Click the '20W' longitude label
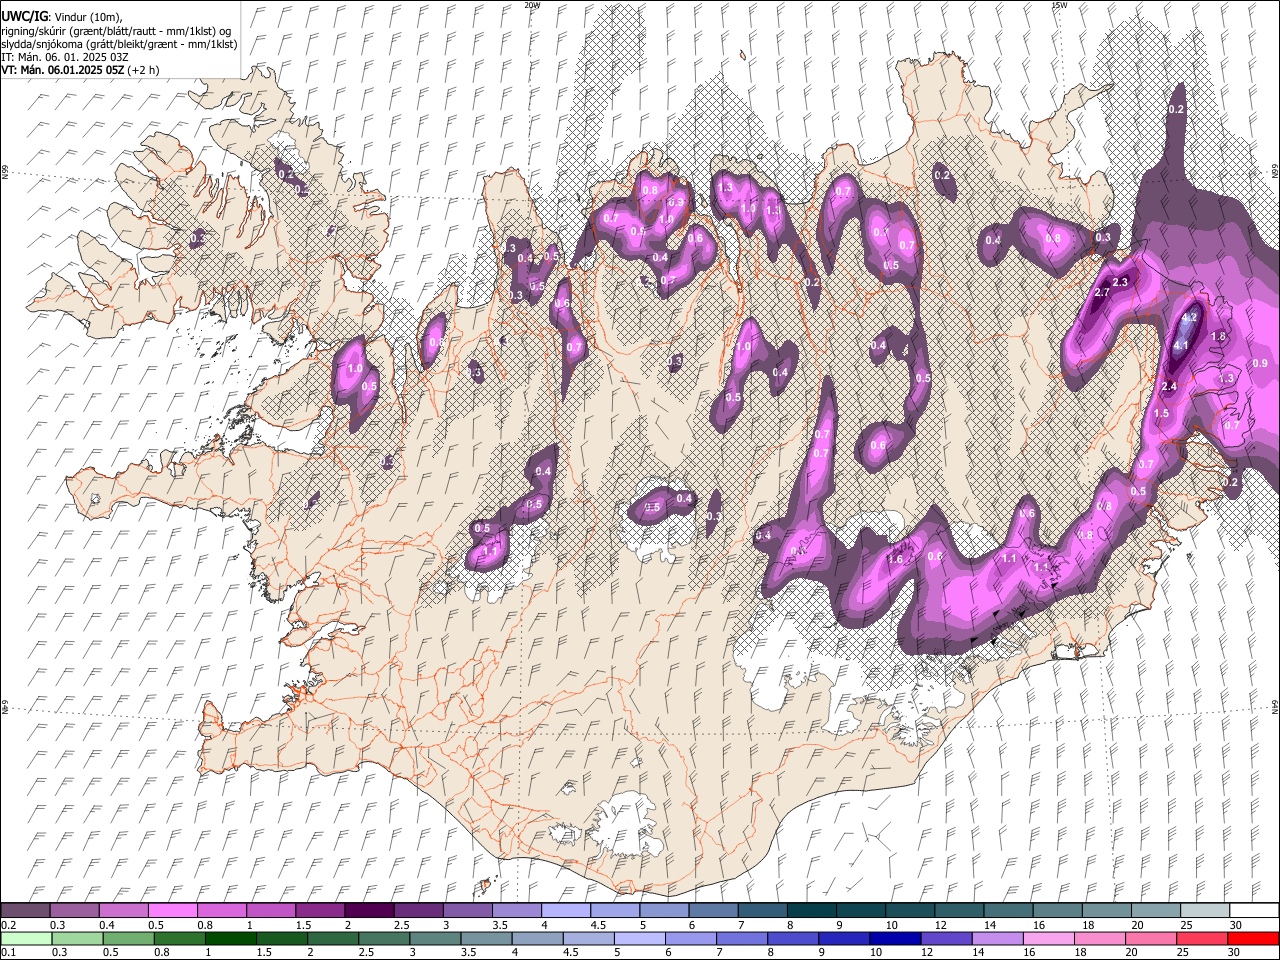1280x960 pixels. 532,5
